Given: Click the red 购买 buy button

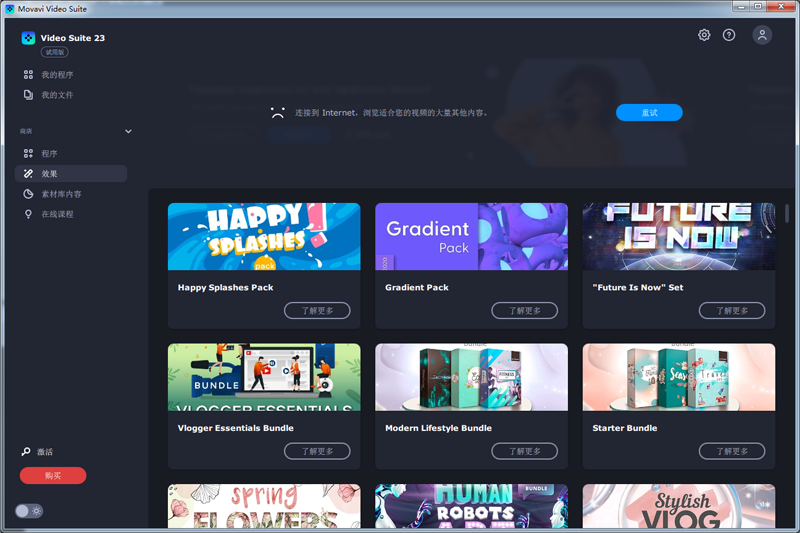Looking at the screenshot, I should (53, 475).
